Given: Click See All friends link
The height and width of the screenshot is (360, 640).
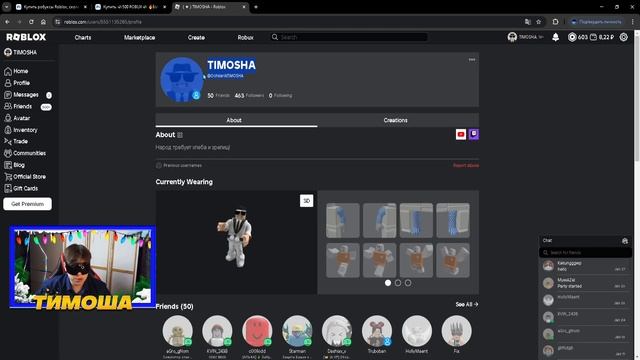Looking at the screenshot, I should 467,304.
